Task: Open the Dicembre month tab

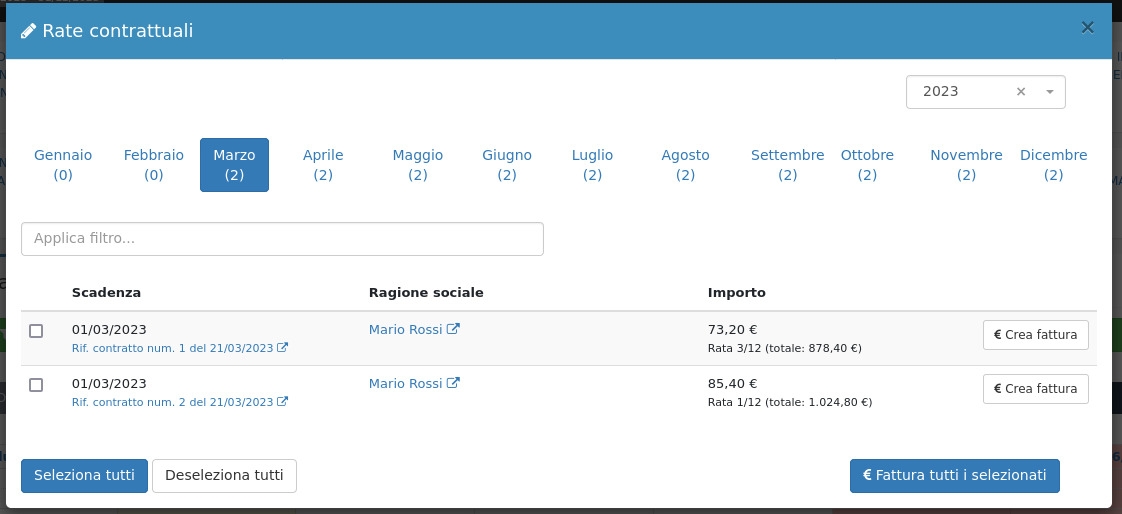Action: click(1053, 165)
